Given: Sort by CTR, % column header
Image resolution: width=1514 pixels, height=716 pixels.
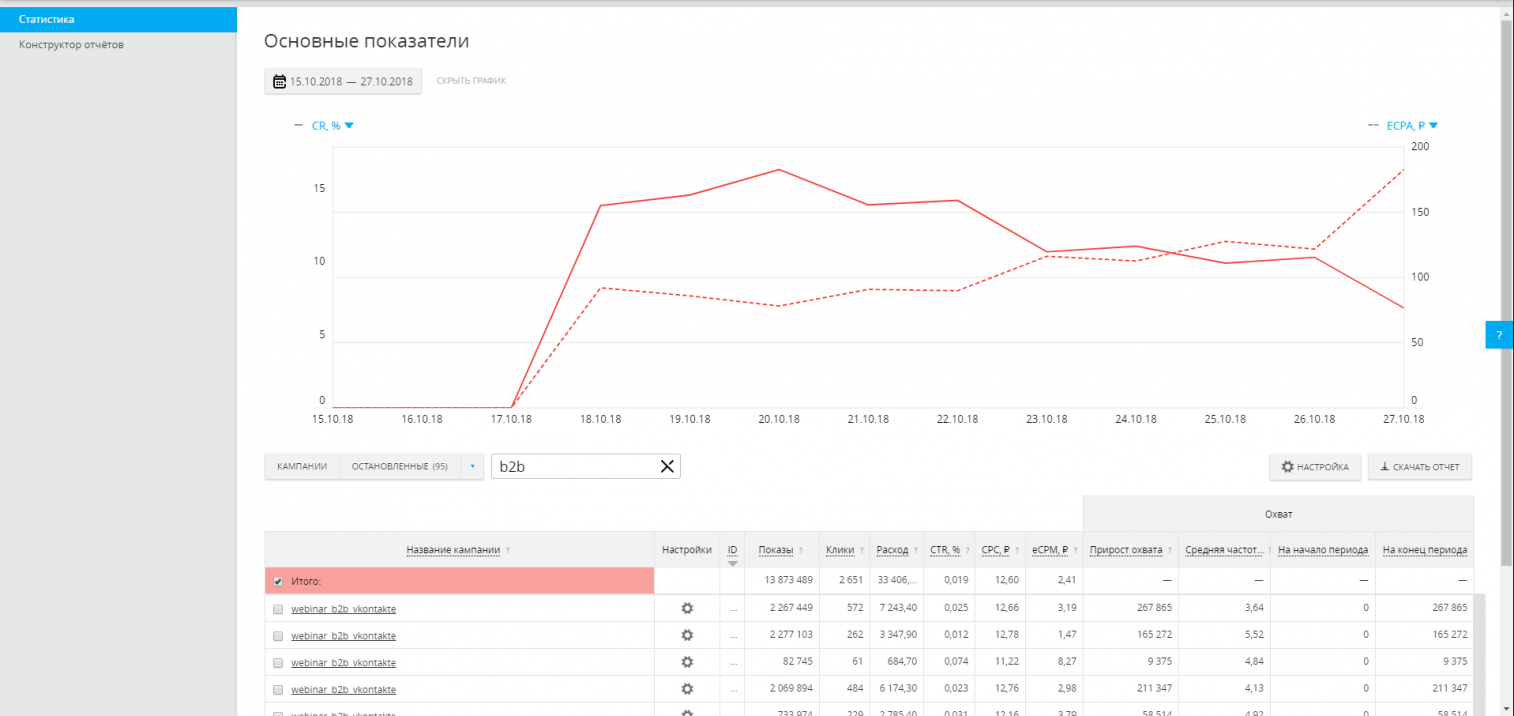Looking at the screenshot, I should click(945, 550).
